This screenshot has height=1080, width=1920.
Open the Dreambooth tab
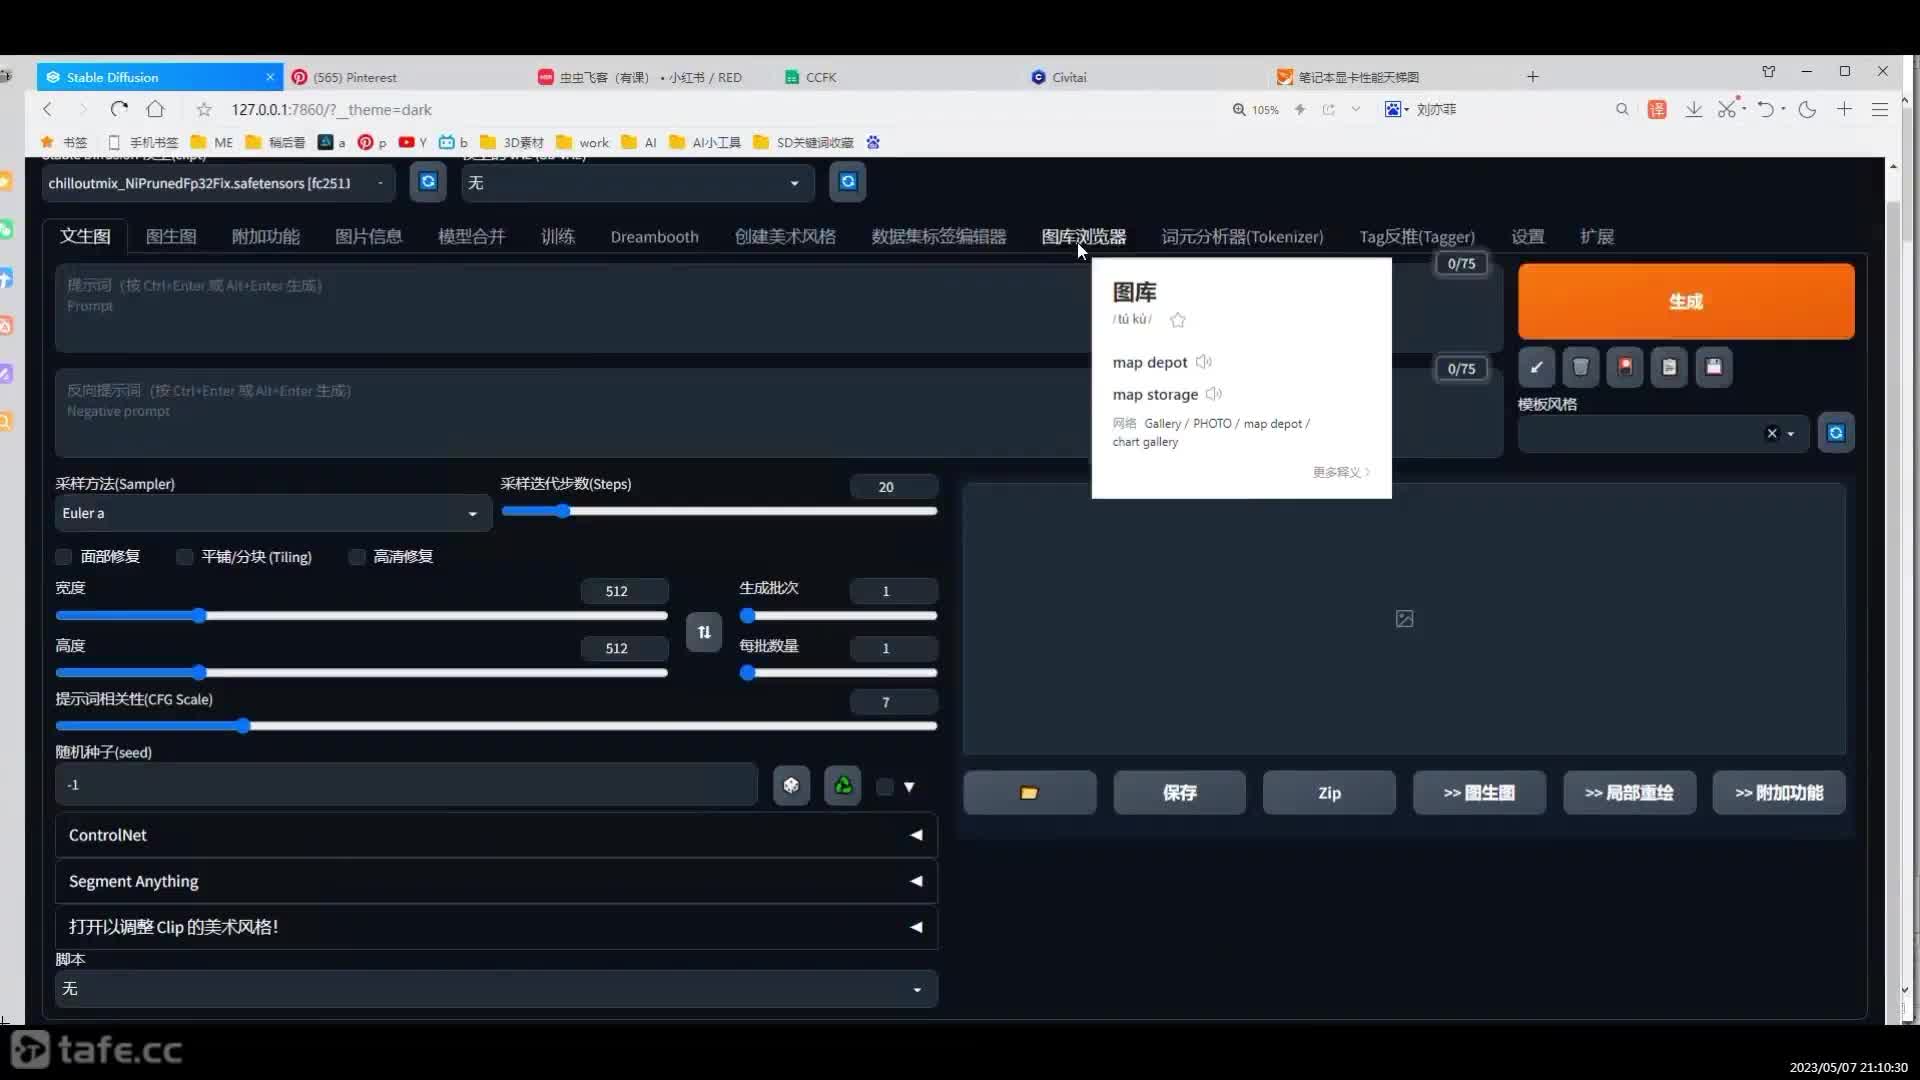coord(654,237)
